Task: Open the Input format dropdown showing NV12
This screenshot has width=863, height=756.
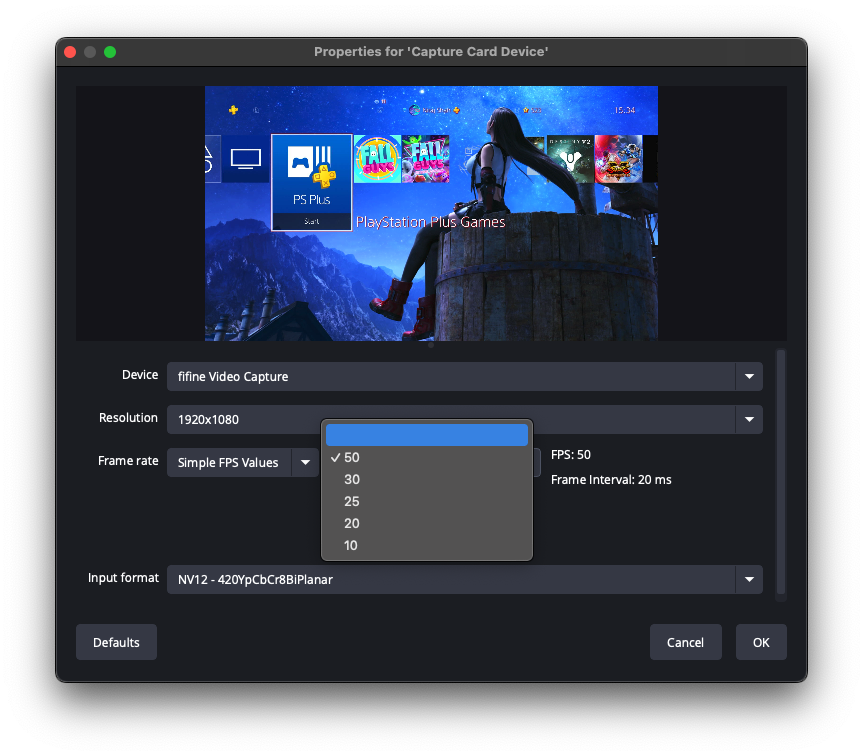Action: (x=465, y=579)
